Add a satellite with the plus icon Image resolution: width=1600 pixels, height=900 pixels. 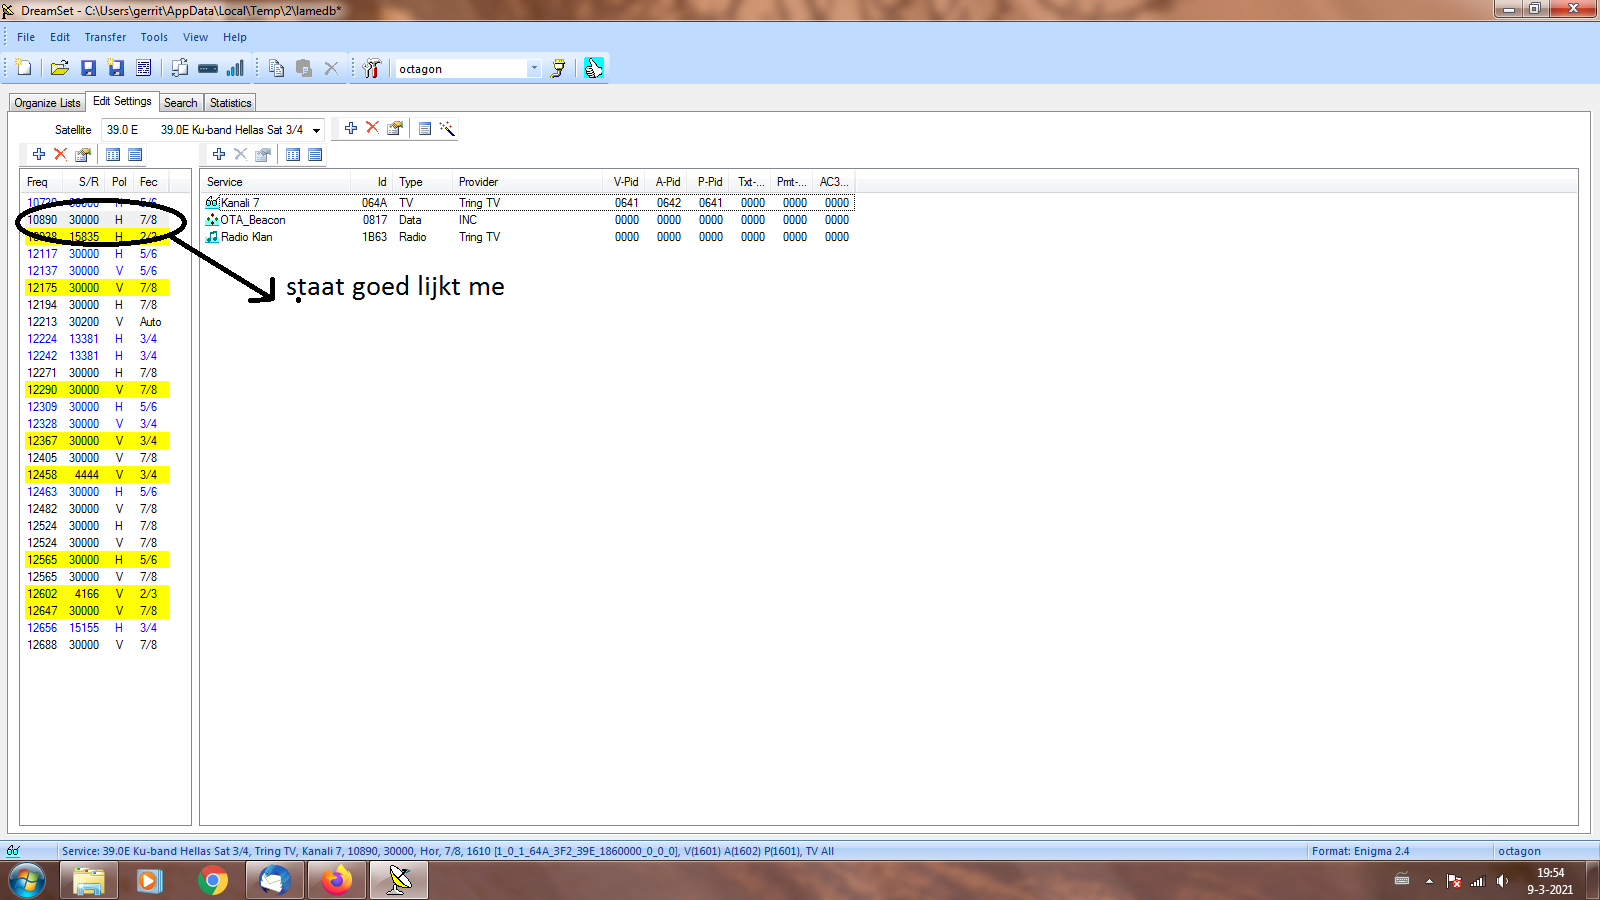(x=350, y=128)
